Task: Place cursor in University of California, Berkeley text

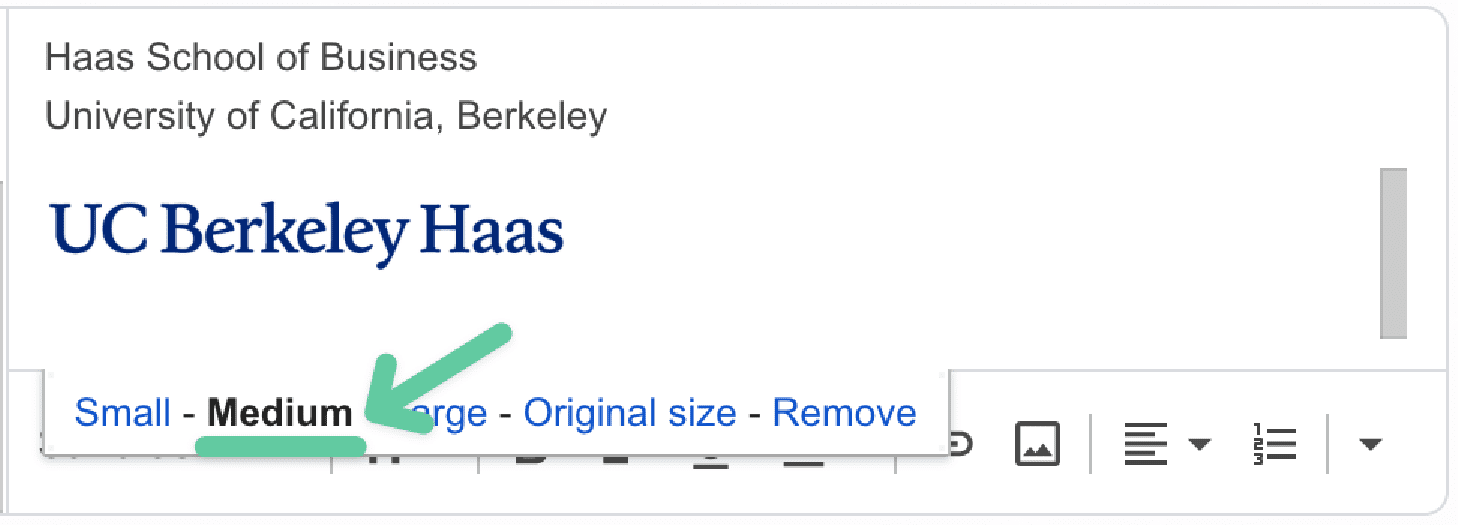Action: click(326, 117)
